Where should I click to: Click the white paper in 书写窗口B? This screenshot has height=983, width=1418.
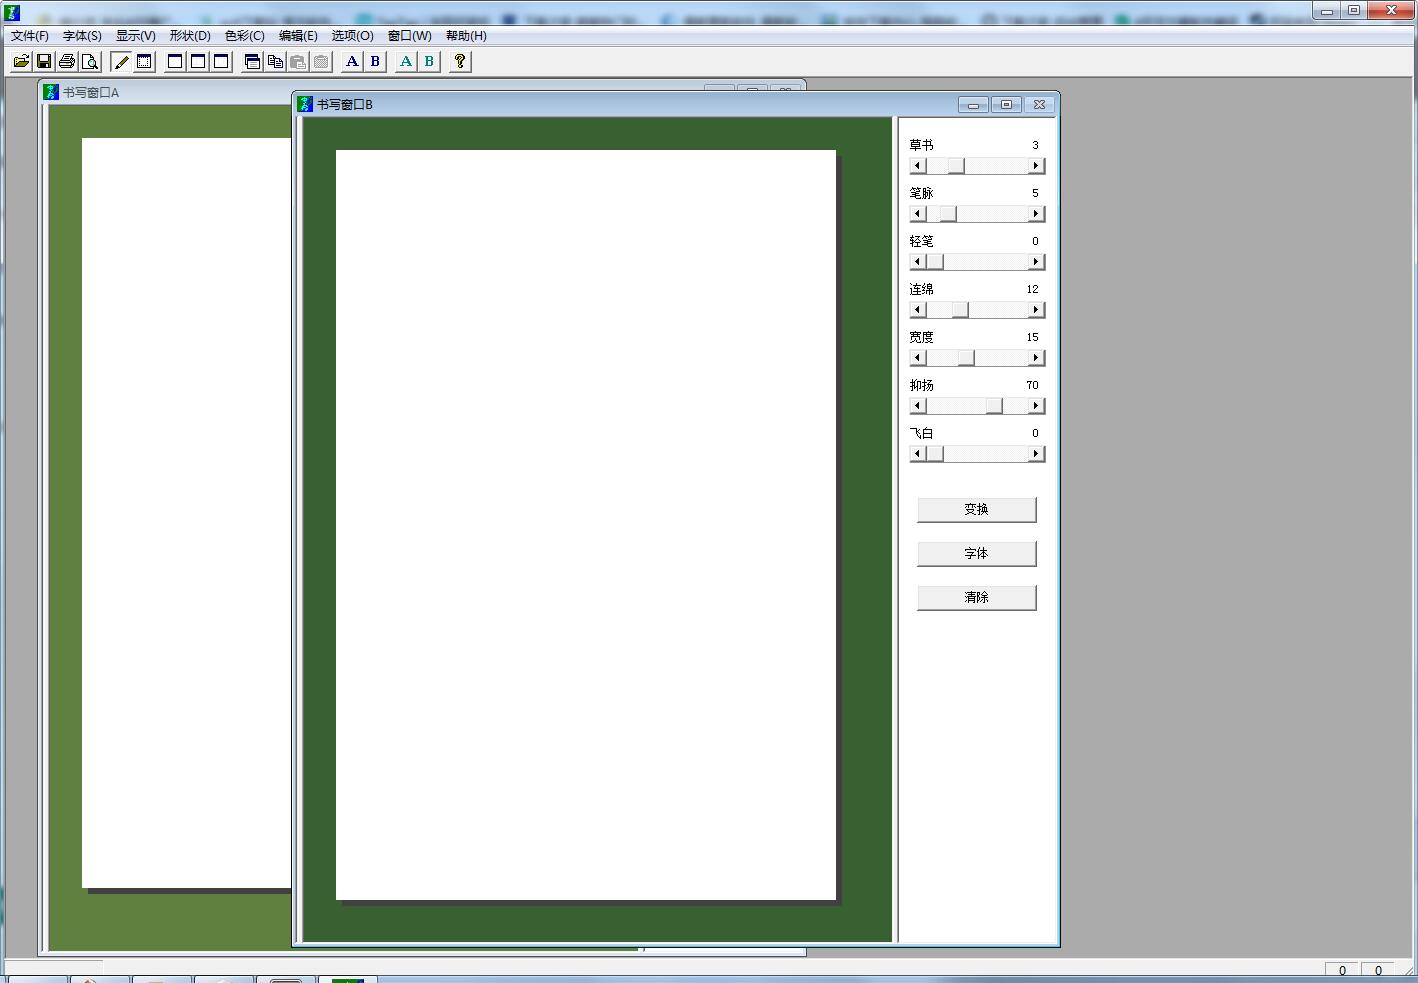(586, 525)
